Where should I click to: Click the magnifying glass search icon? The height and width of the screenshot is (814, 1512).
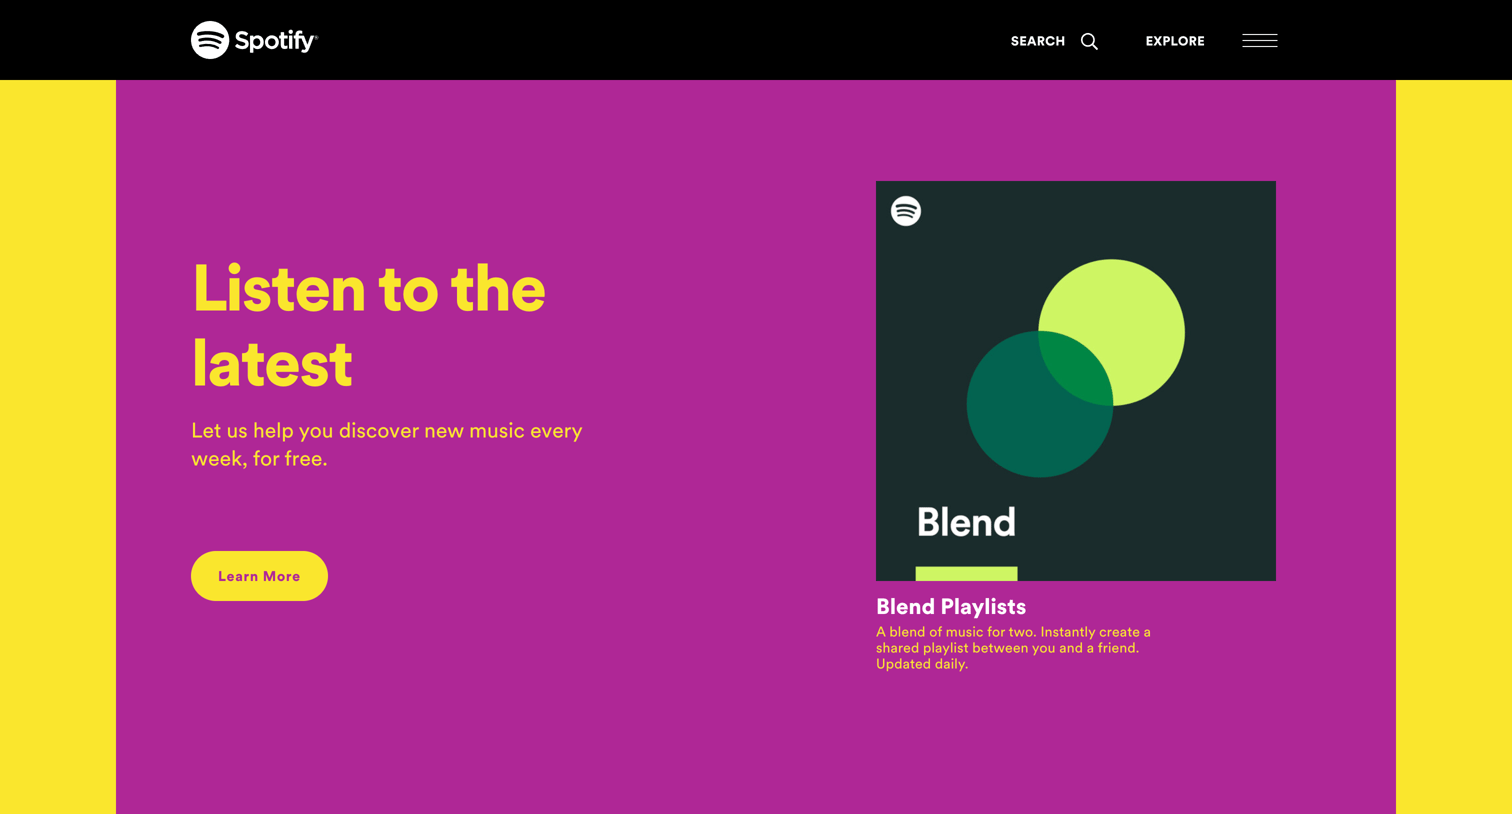click(1089, 41)
